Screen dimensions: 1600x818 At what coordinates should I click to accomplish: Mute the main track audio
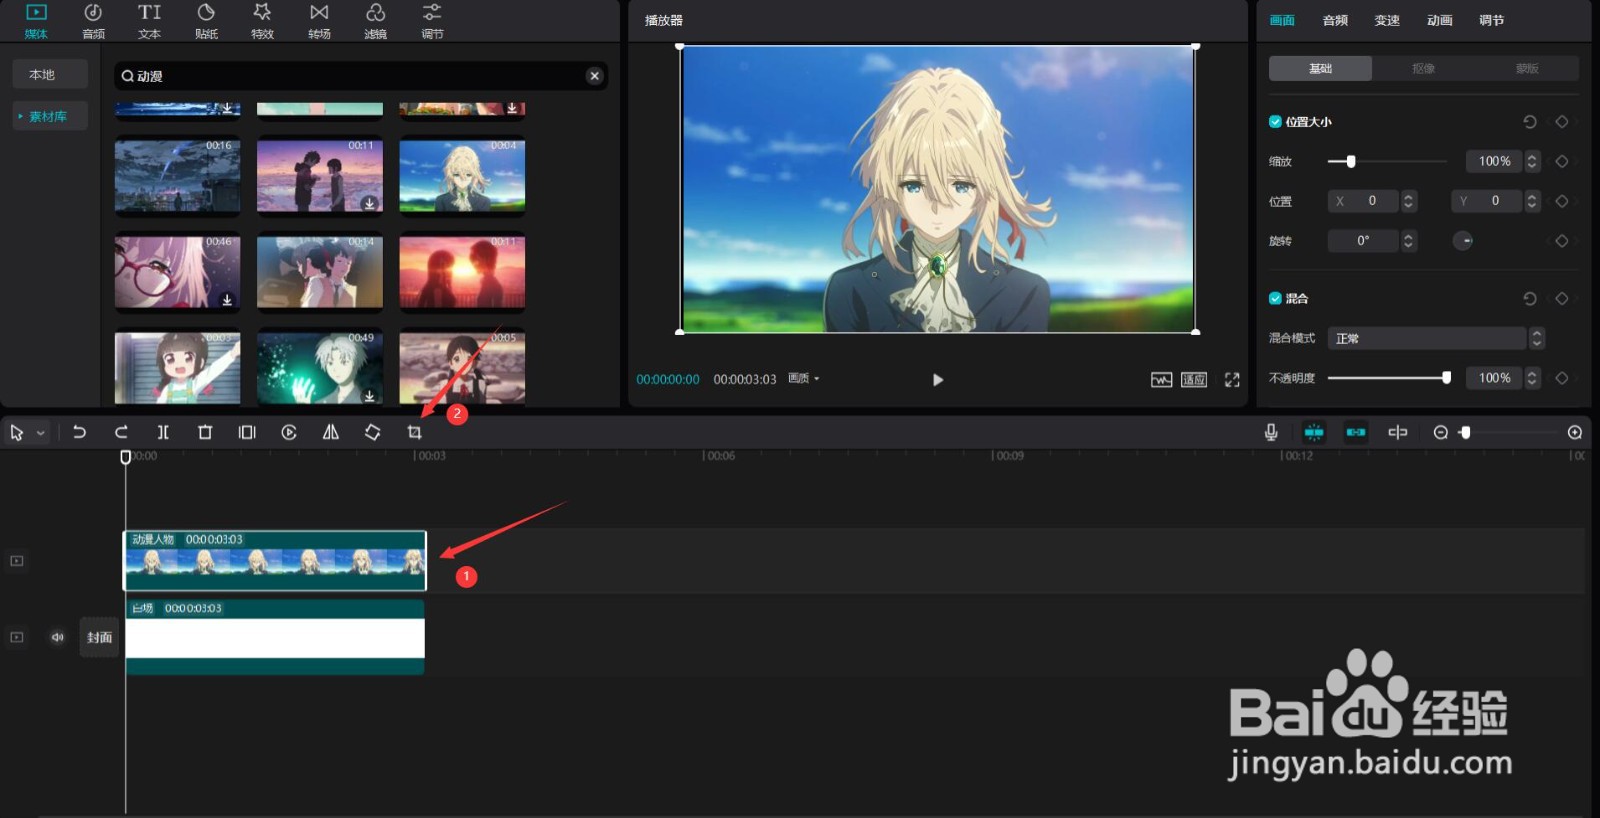coord(58,637)
